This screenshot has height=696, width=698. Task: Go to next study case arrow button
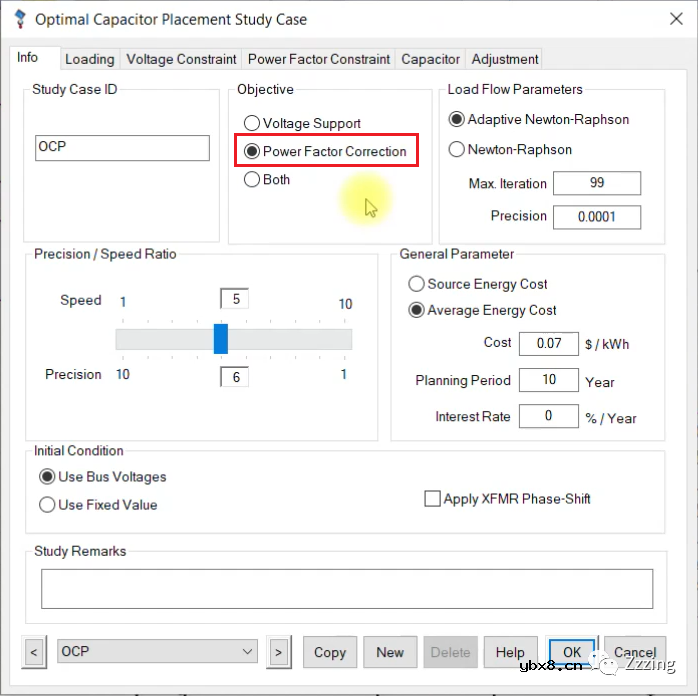(x=278, y=652)
